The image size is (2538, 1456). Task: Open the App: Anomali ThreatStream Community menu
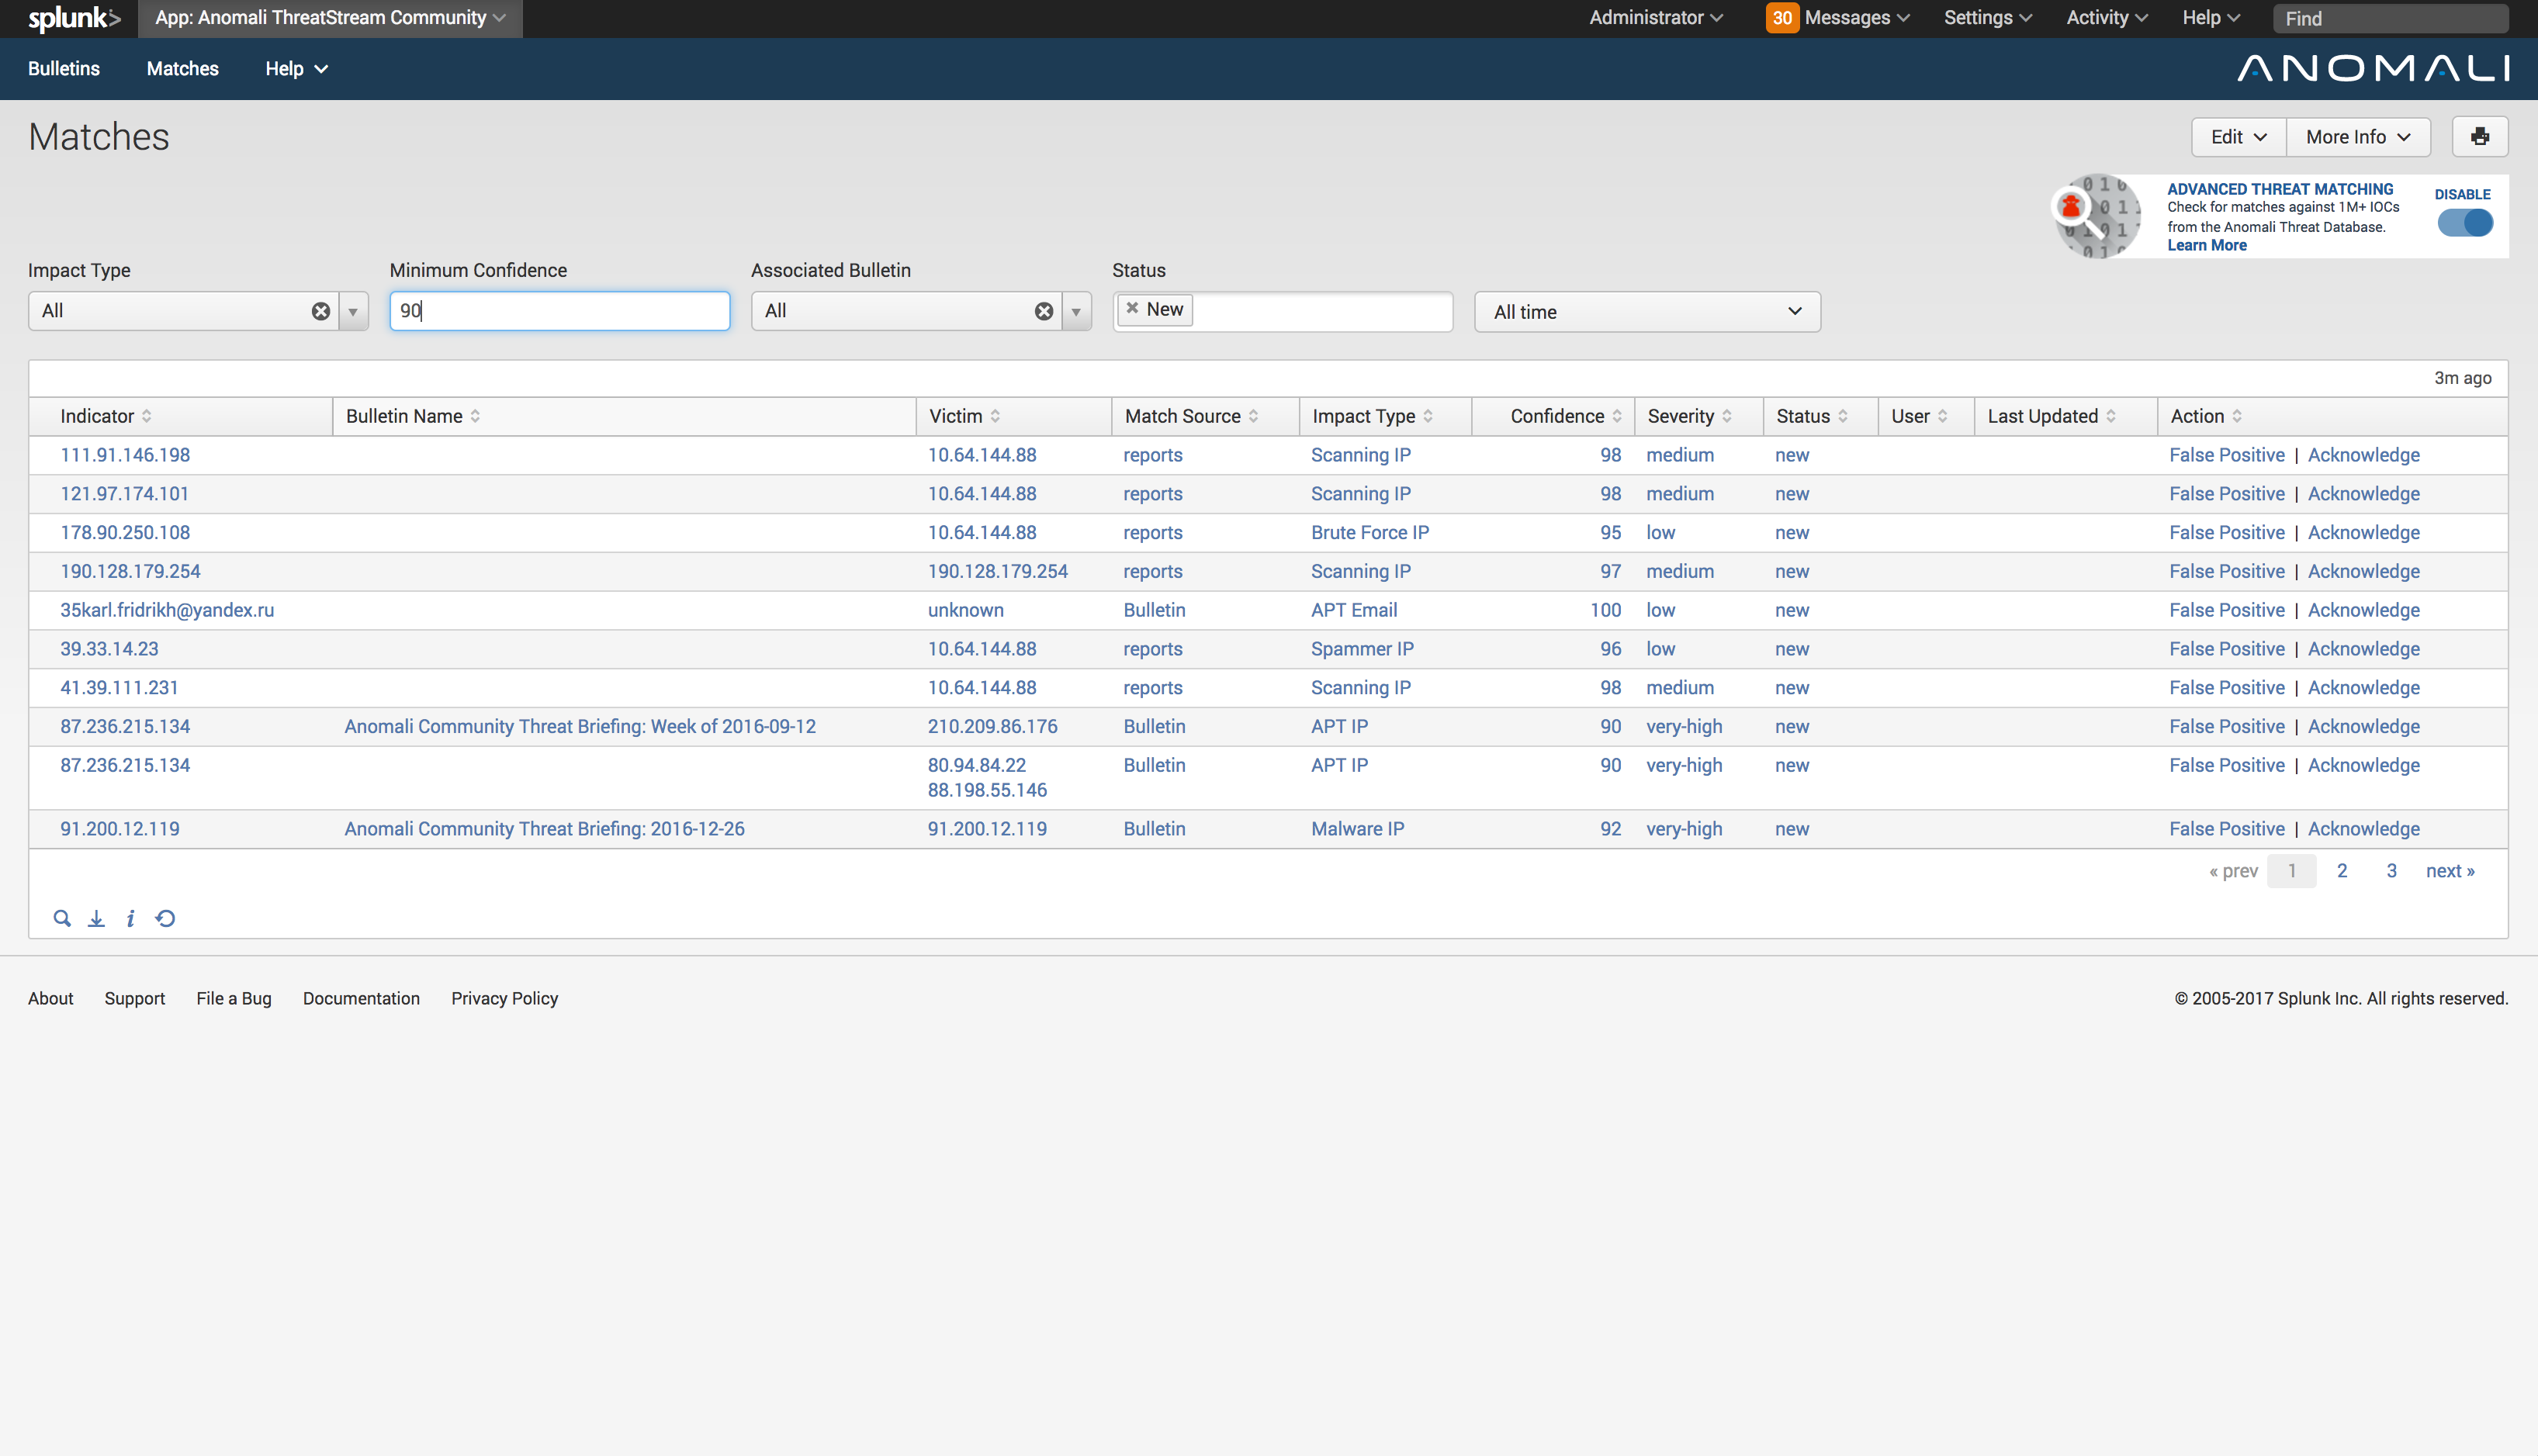[330, 18]
